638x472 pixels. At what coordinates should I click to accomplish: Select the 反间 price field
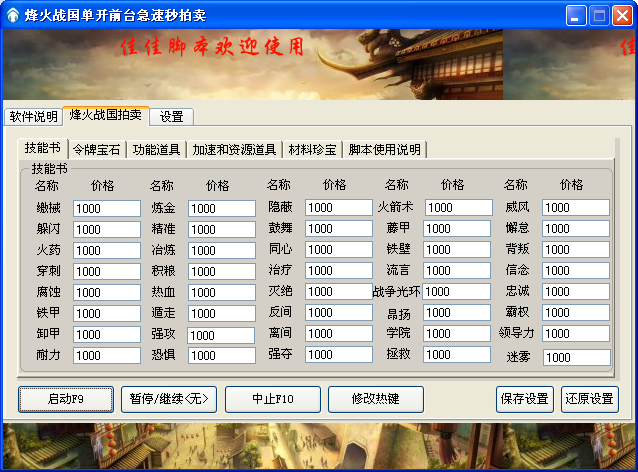click(339, 313)
